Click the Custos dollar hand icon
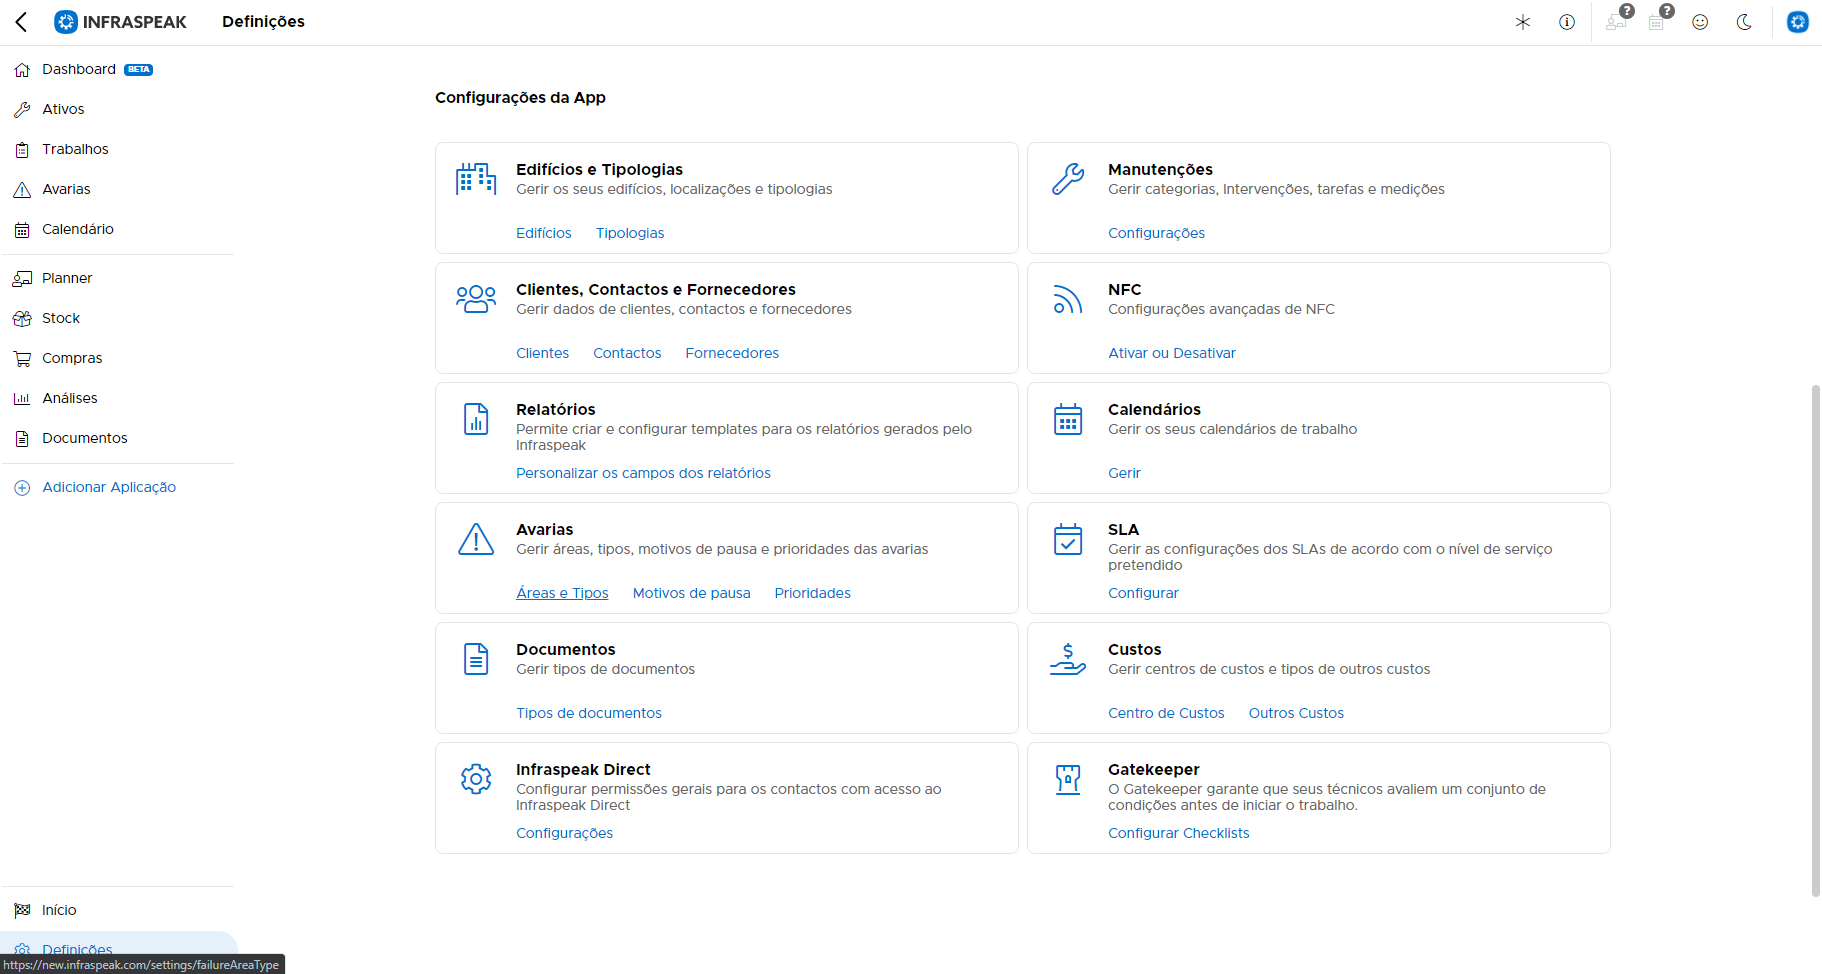 point(1068,659)
